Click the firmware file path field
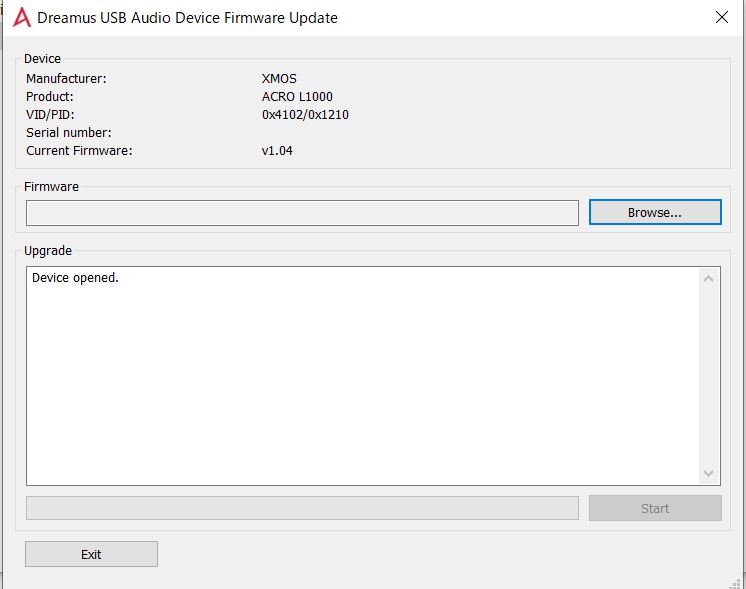This screenshot has width=746, height=589. [302, 213]
